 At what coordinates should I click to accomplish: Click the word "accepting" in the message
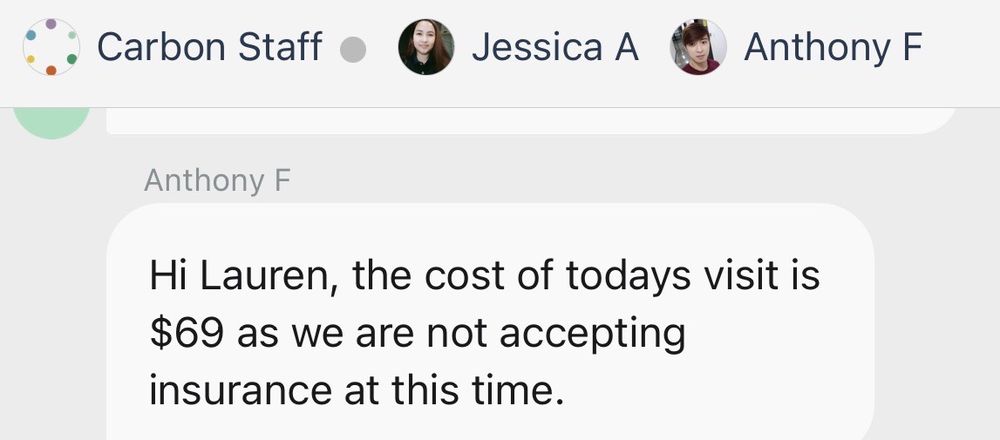tap(592, 335)
